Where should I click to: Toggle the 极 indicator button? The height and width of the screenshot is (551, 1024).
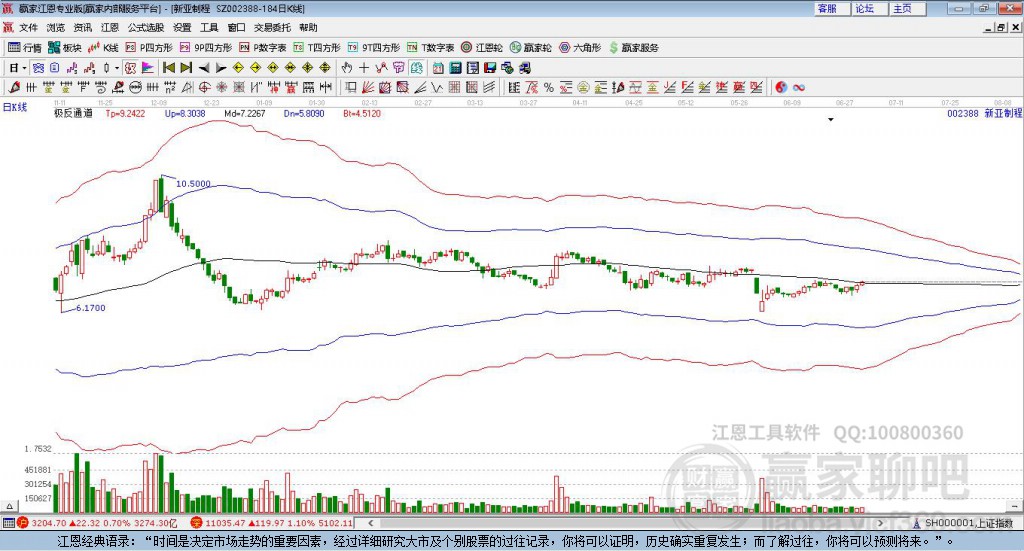click(131, 68)
